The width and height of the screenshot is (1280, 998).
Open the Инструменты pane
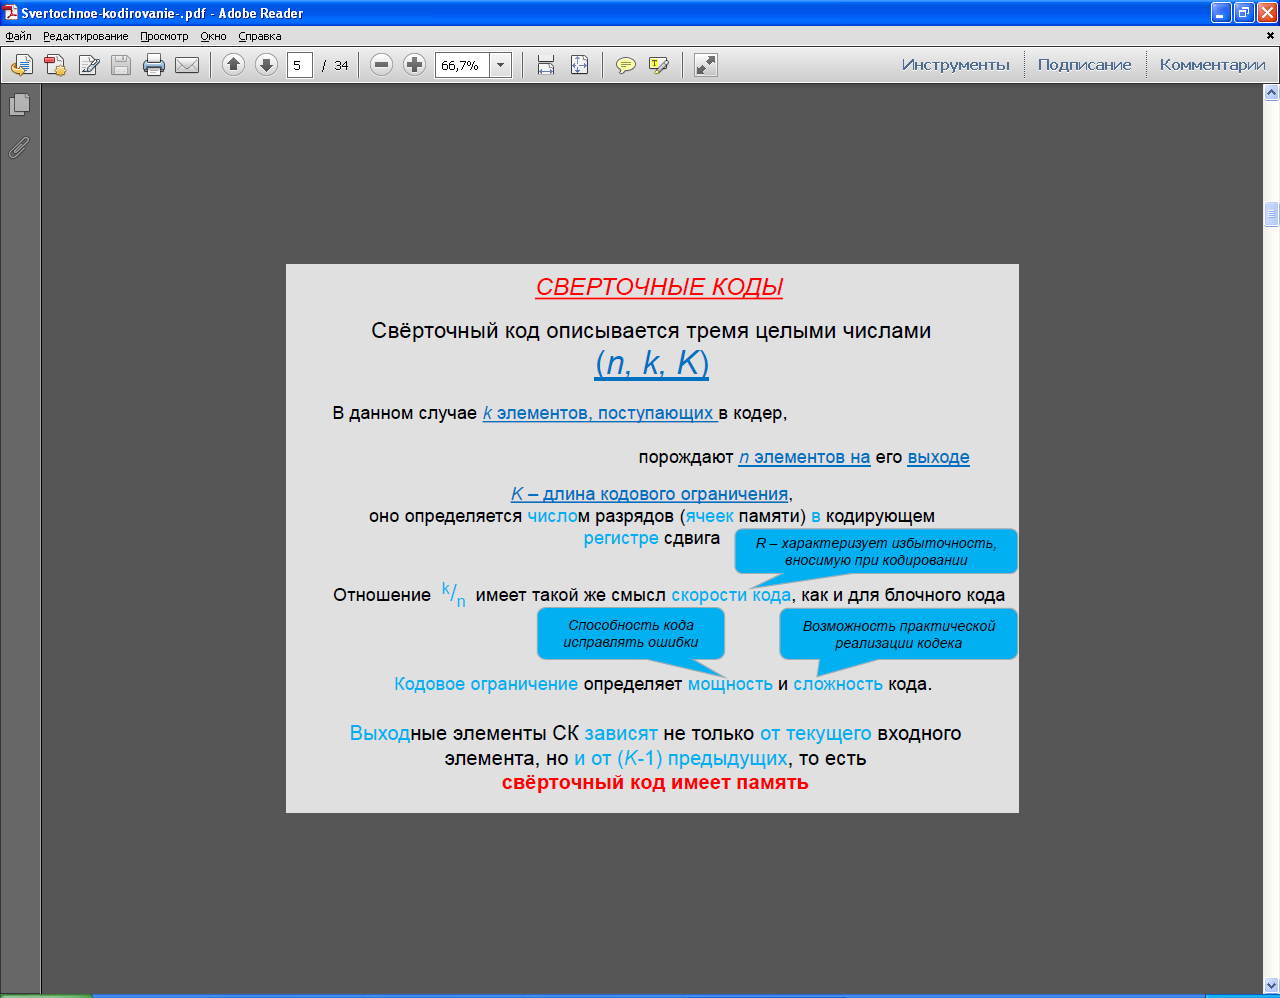(x=956, y=65)
